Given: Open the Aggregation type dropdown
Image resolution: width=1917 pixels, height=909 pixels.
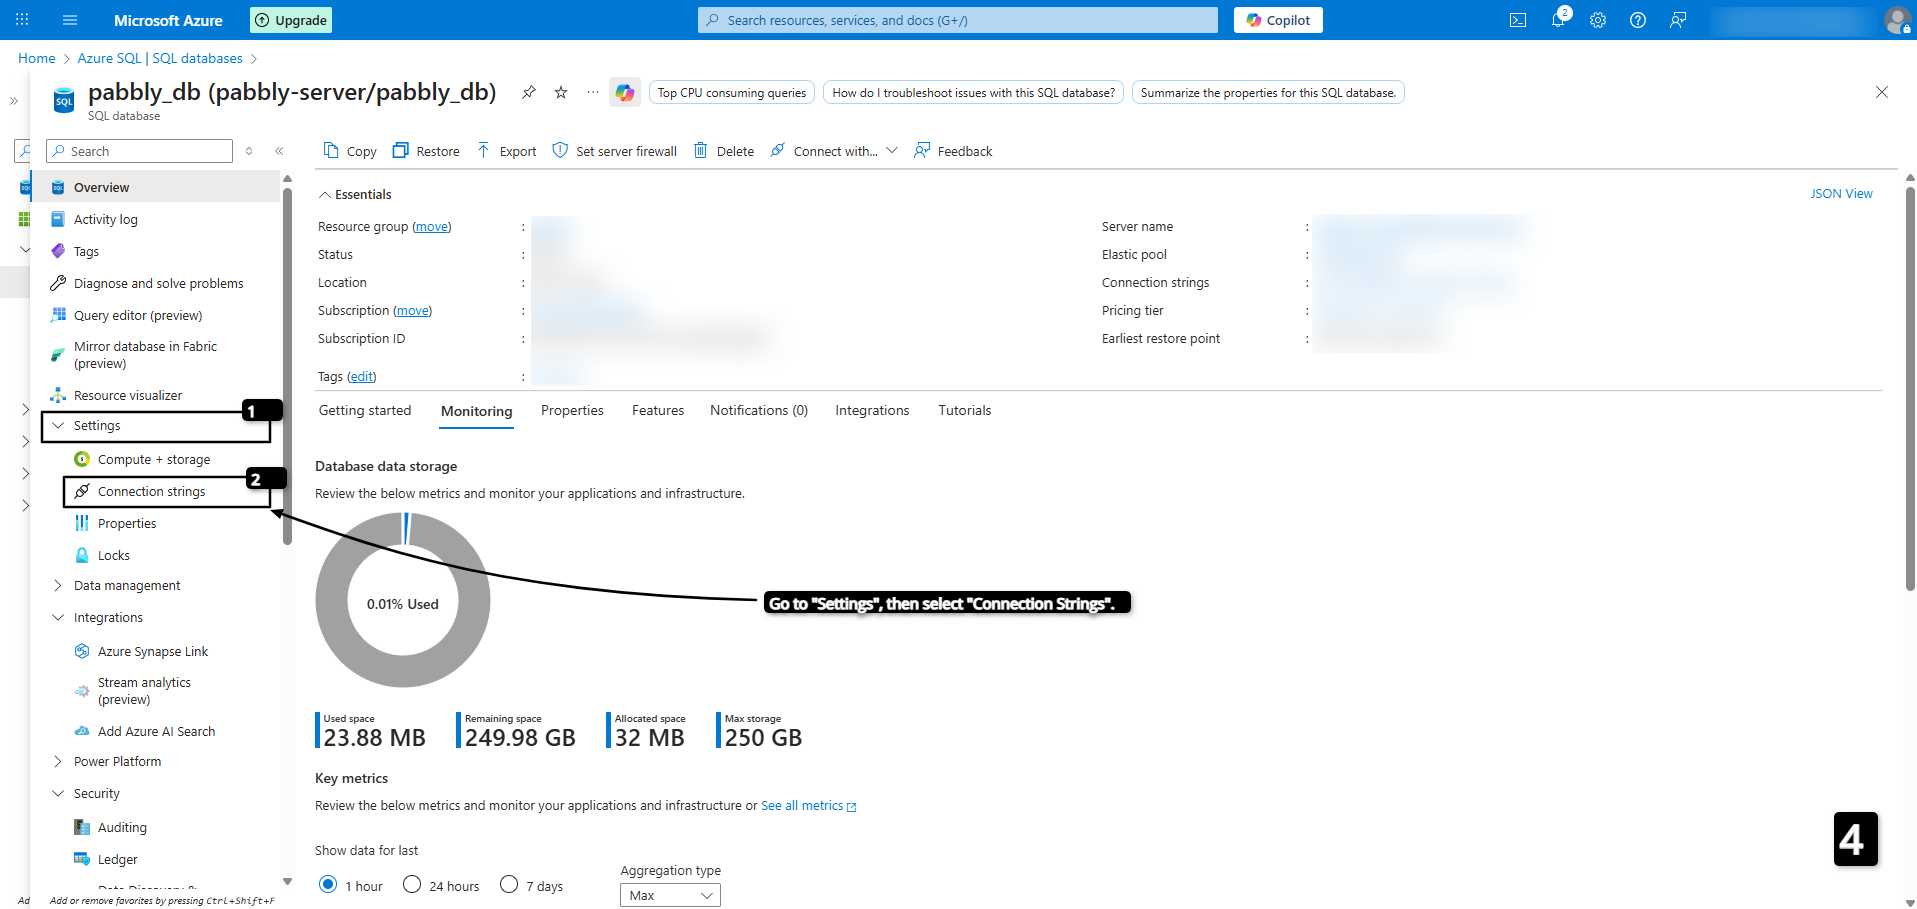Looking at the screenshot, I should [670, 895].
